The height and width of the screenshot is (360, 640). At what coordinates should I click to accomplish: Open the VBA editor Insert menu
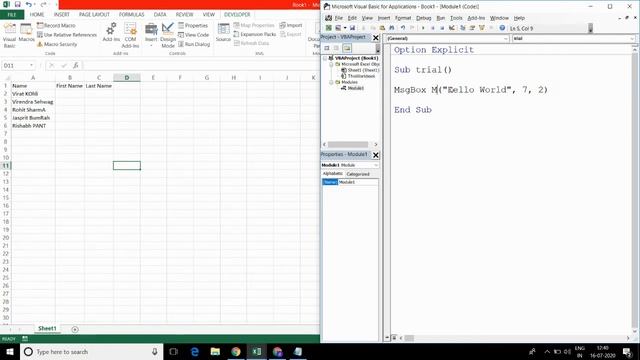384,18
